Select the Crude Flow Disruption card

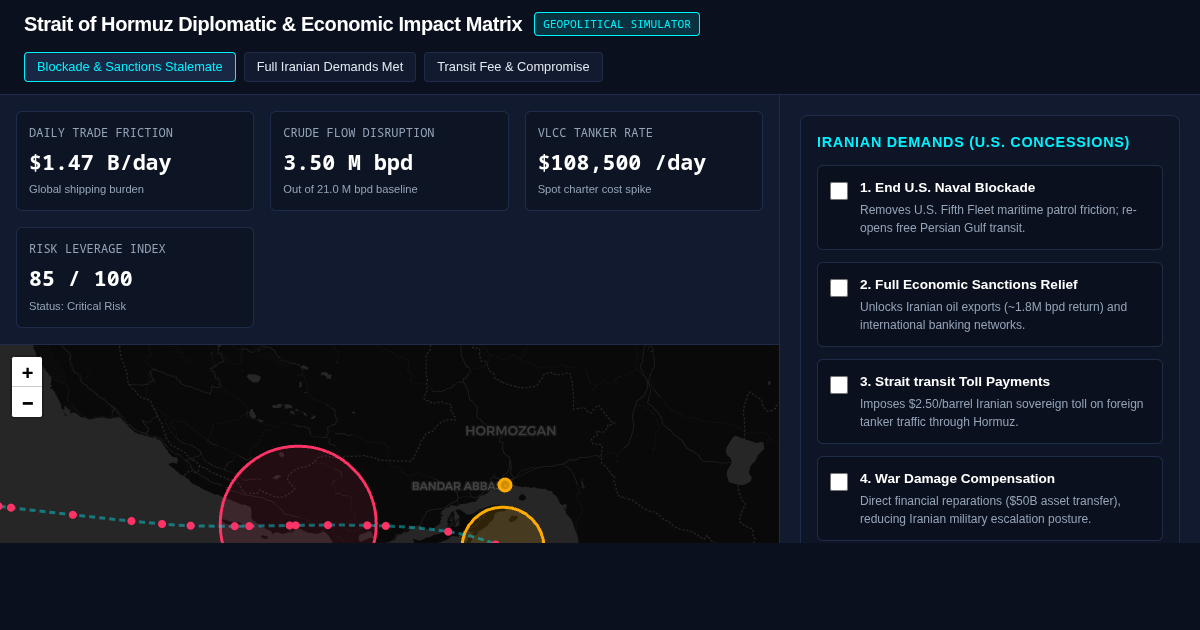[389, 161]
